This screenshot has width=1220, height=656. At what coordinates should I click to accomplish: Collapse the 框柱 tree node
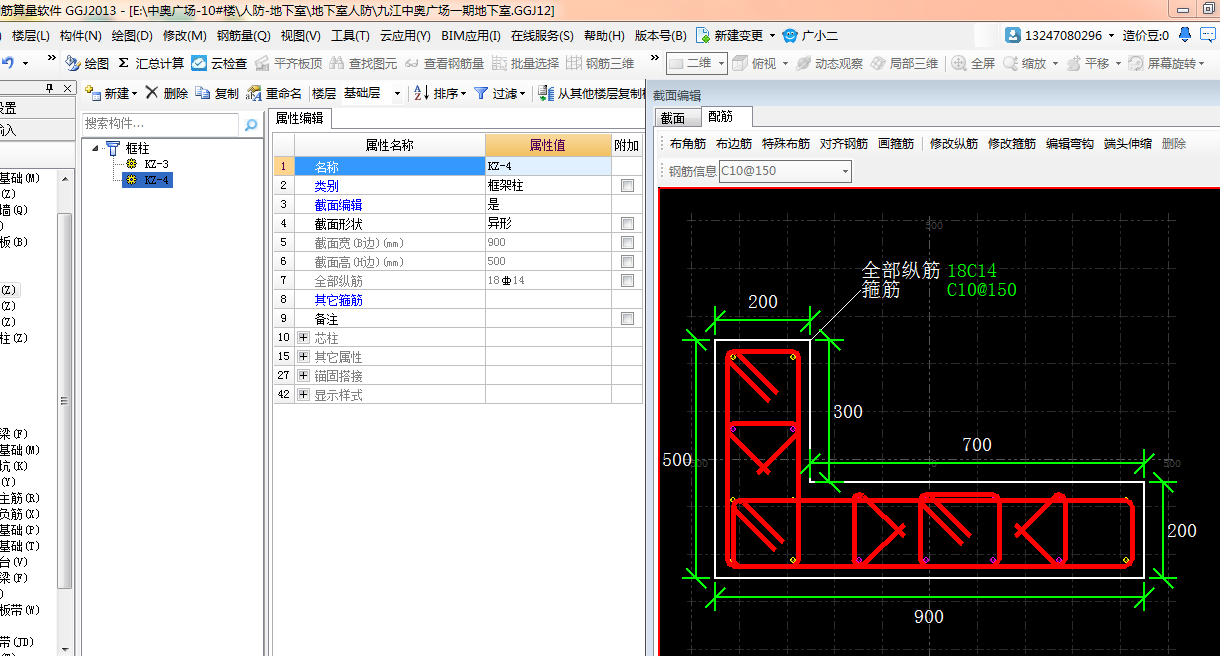(97, 148)
